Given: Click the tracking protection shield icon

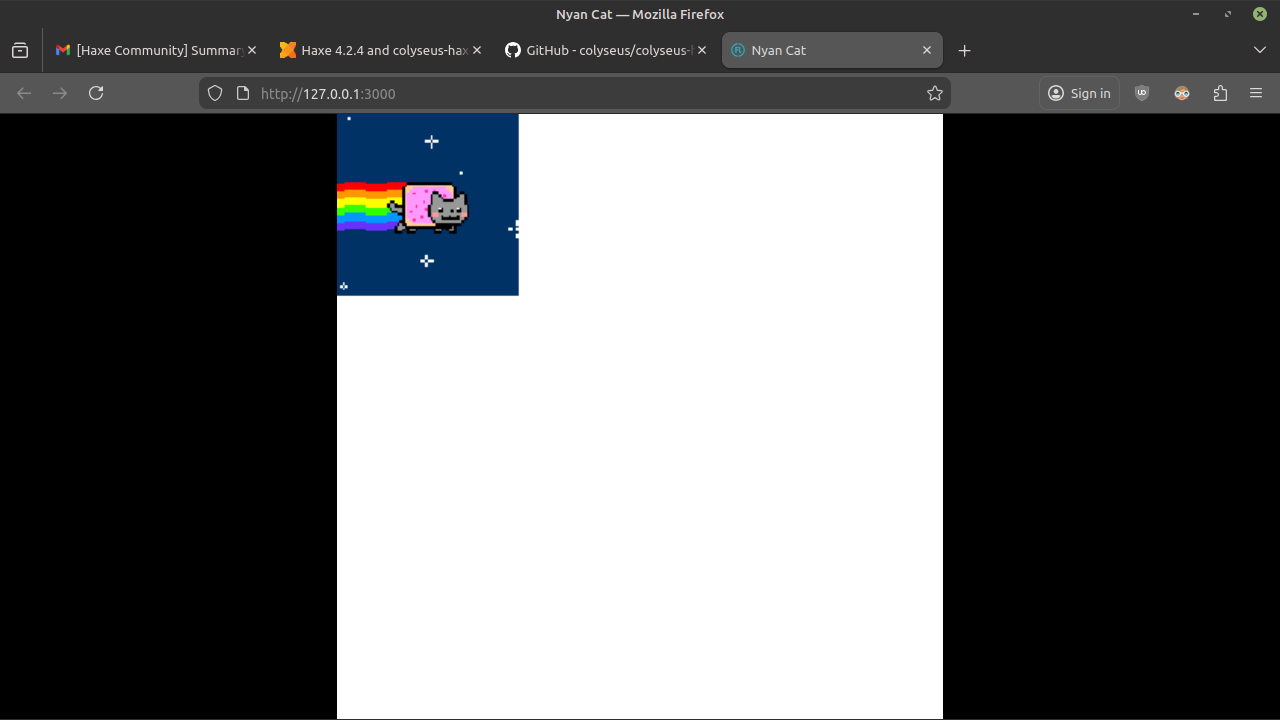Looking at the screenshot, I should tap(214, 93).
